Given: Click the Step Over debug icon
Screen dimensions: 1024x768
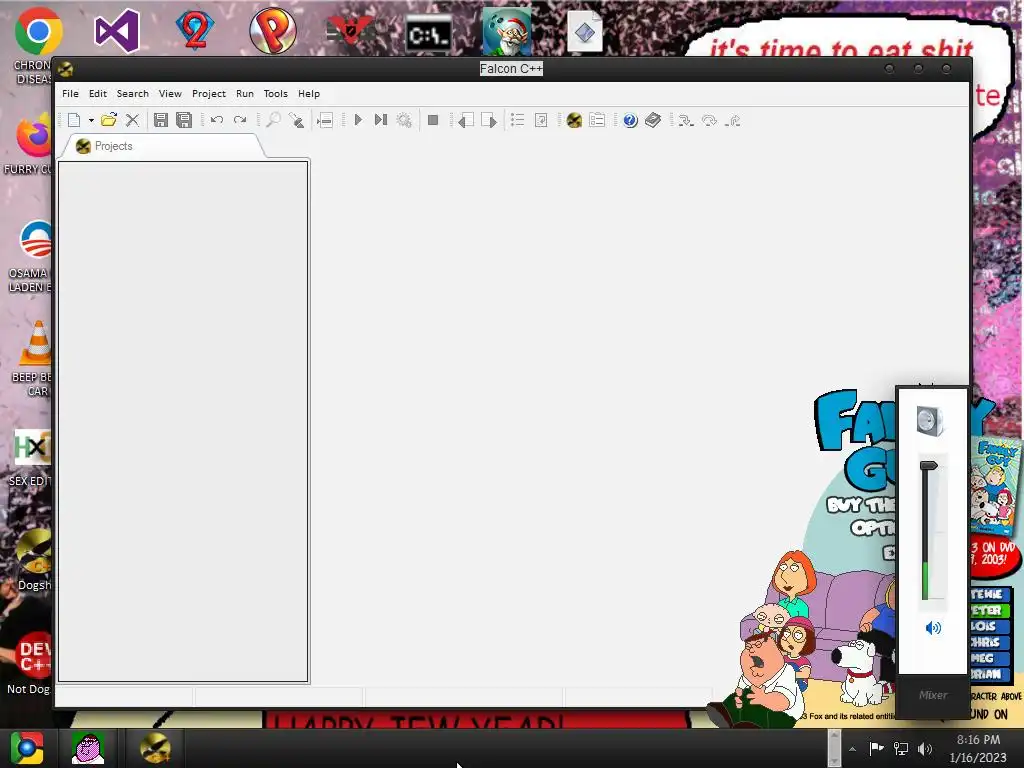Looking at the screenshot, I should (709, 120).
